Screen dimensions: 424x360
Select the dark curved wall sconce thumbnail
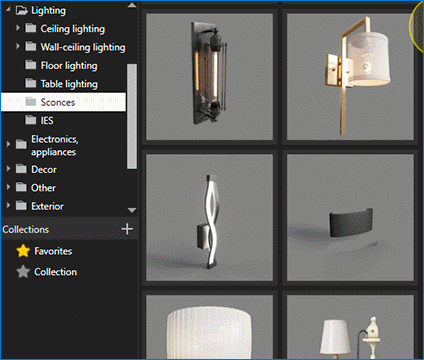point(350,217)
